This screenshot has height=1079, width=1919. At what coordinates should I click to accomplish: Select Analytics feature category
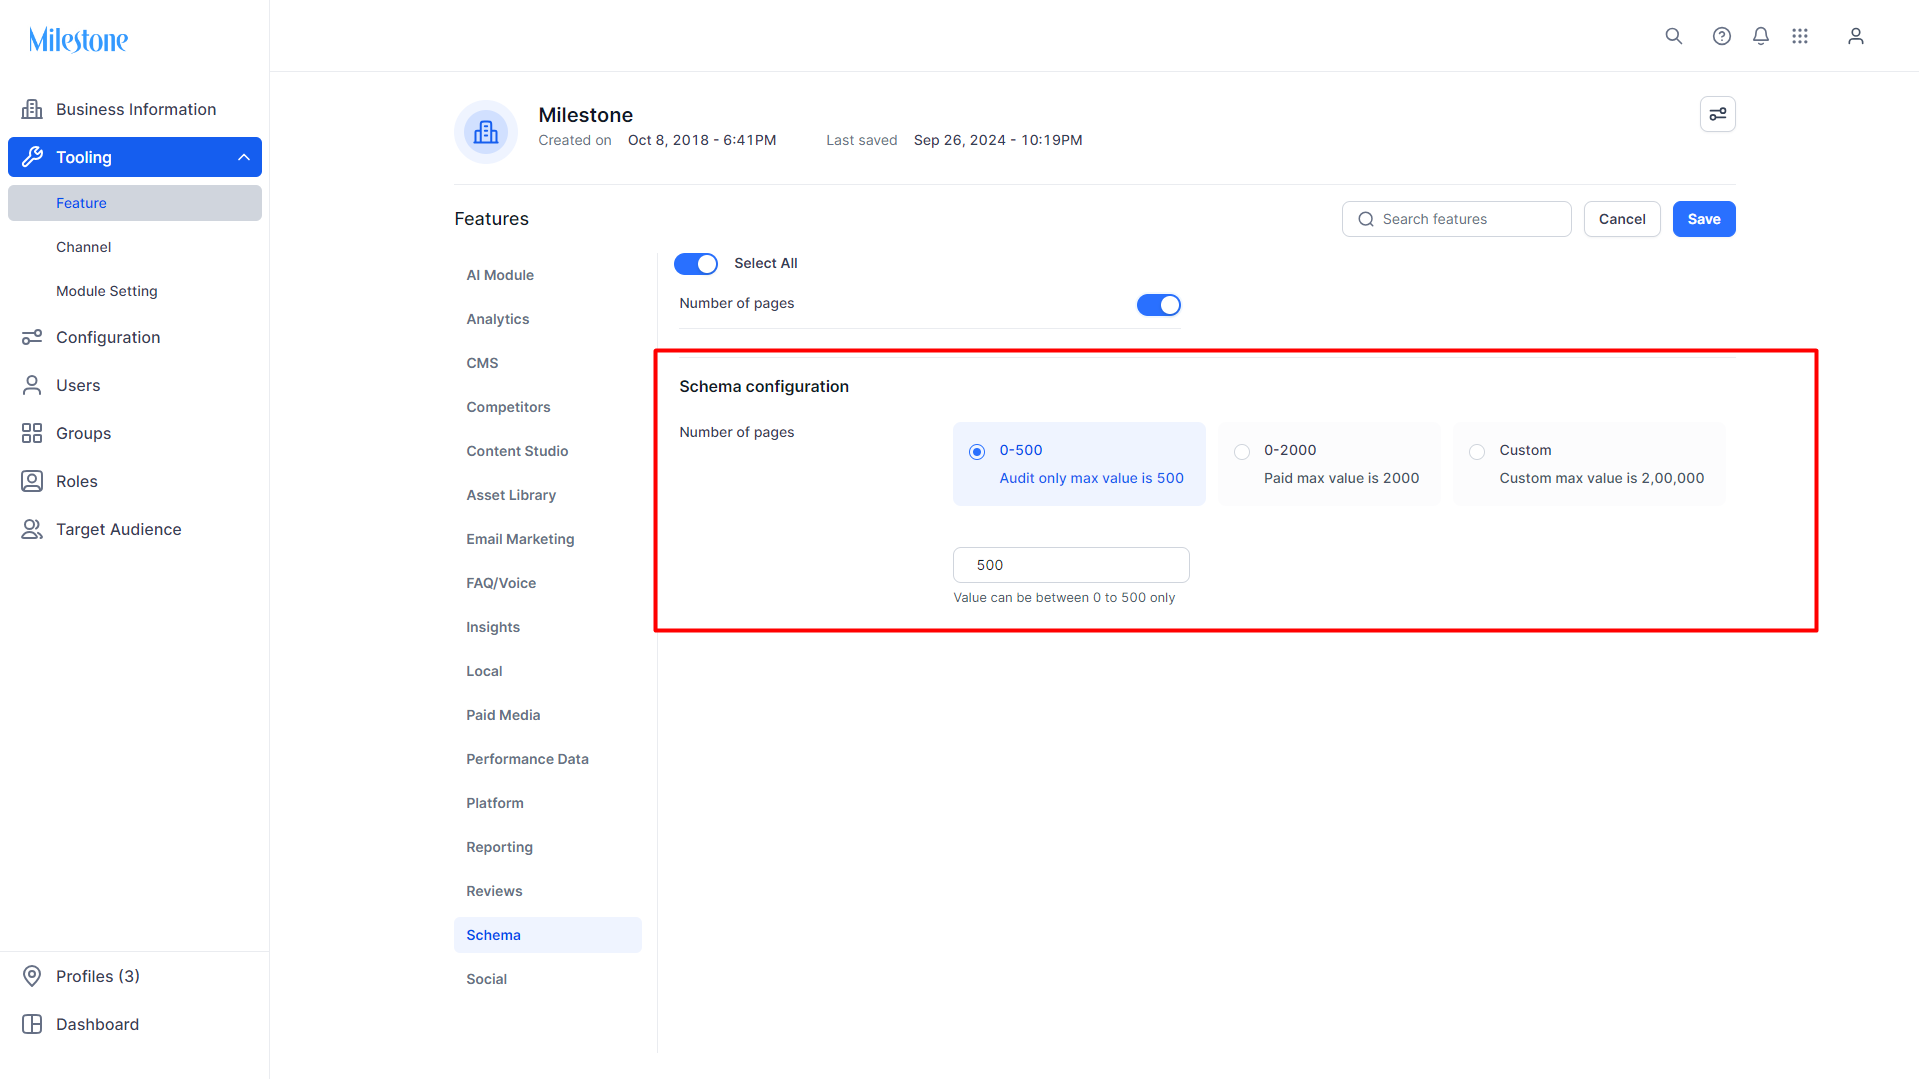pos(548,319)
